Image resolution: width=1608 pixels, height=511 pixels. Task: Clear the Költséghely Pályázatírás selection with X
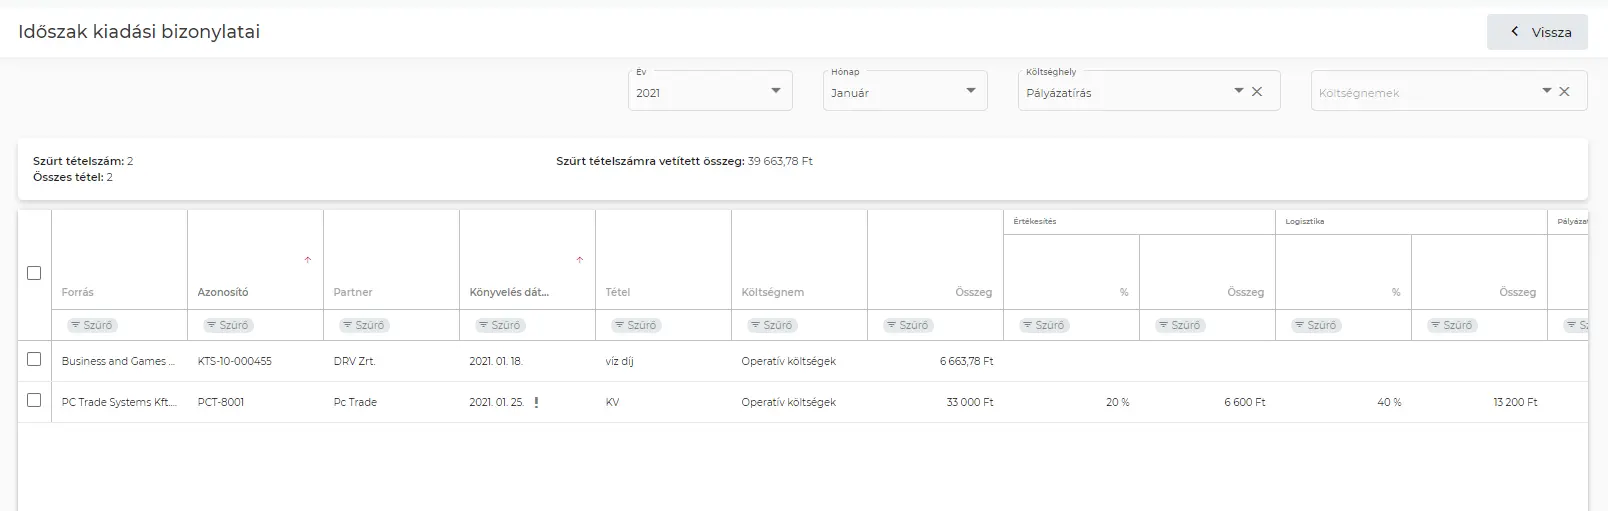[1257, 92]
